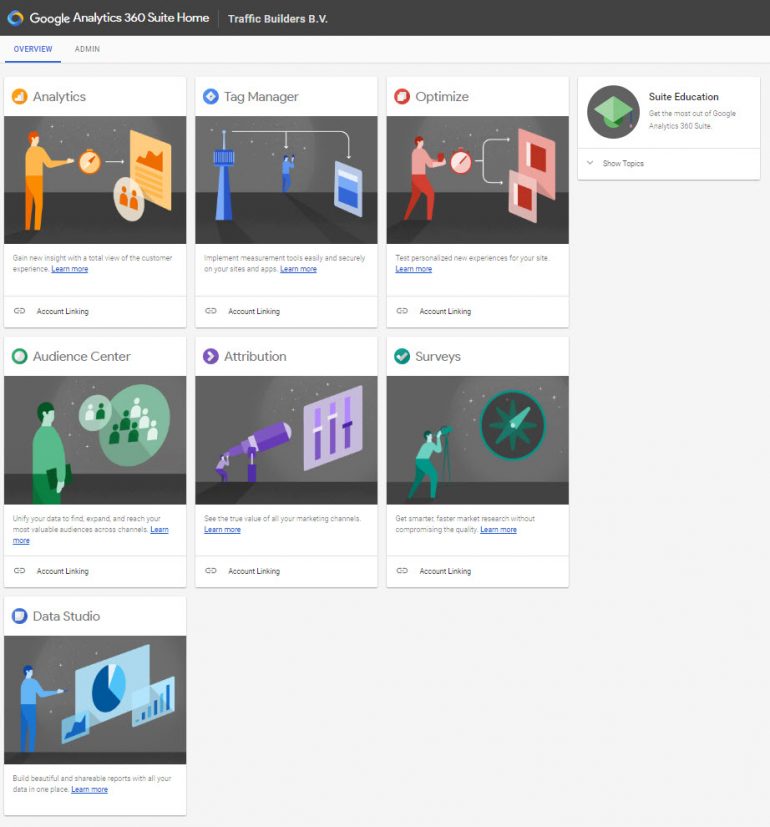Click the Attribution card title
Screen dimensions: 770x827
point(255,357)
